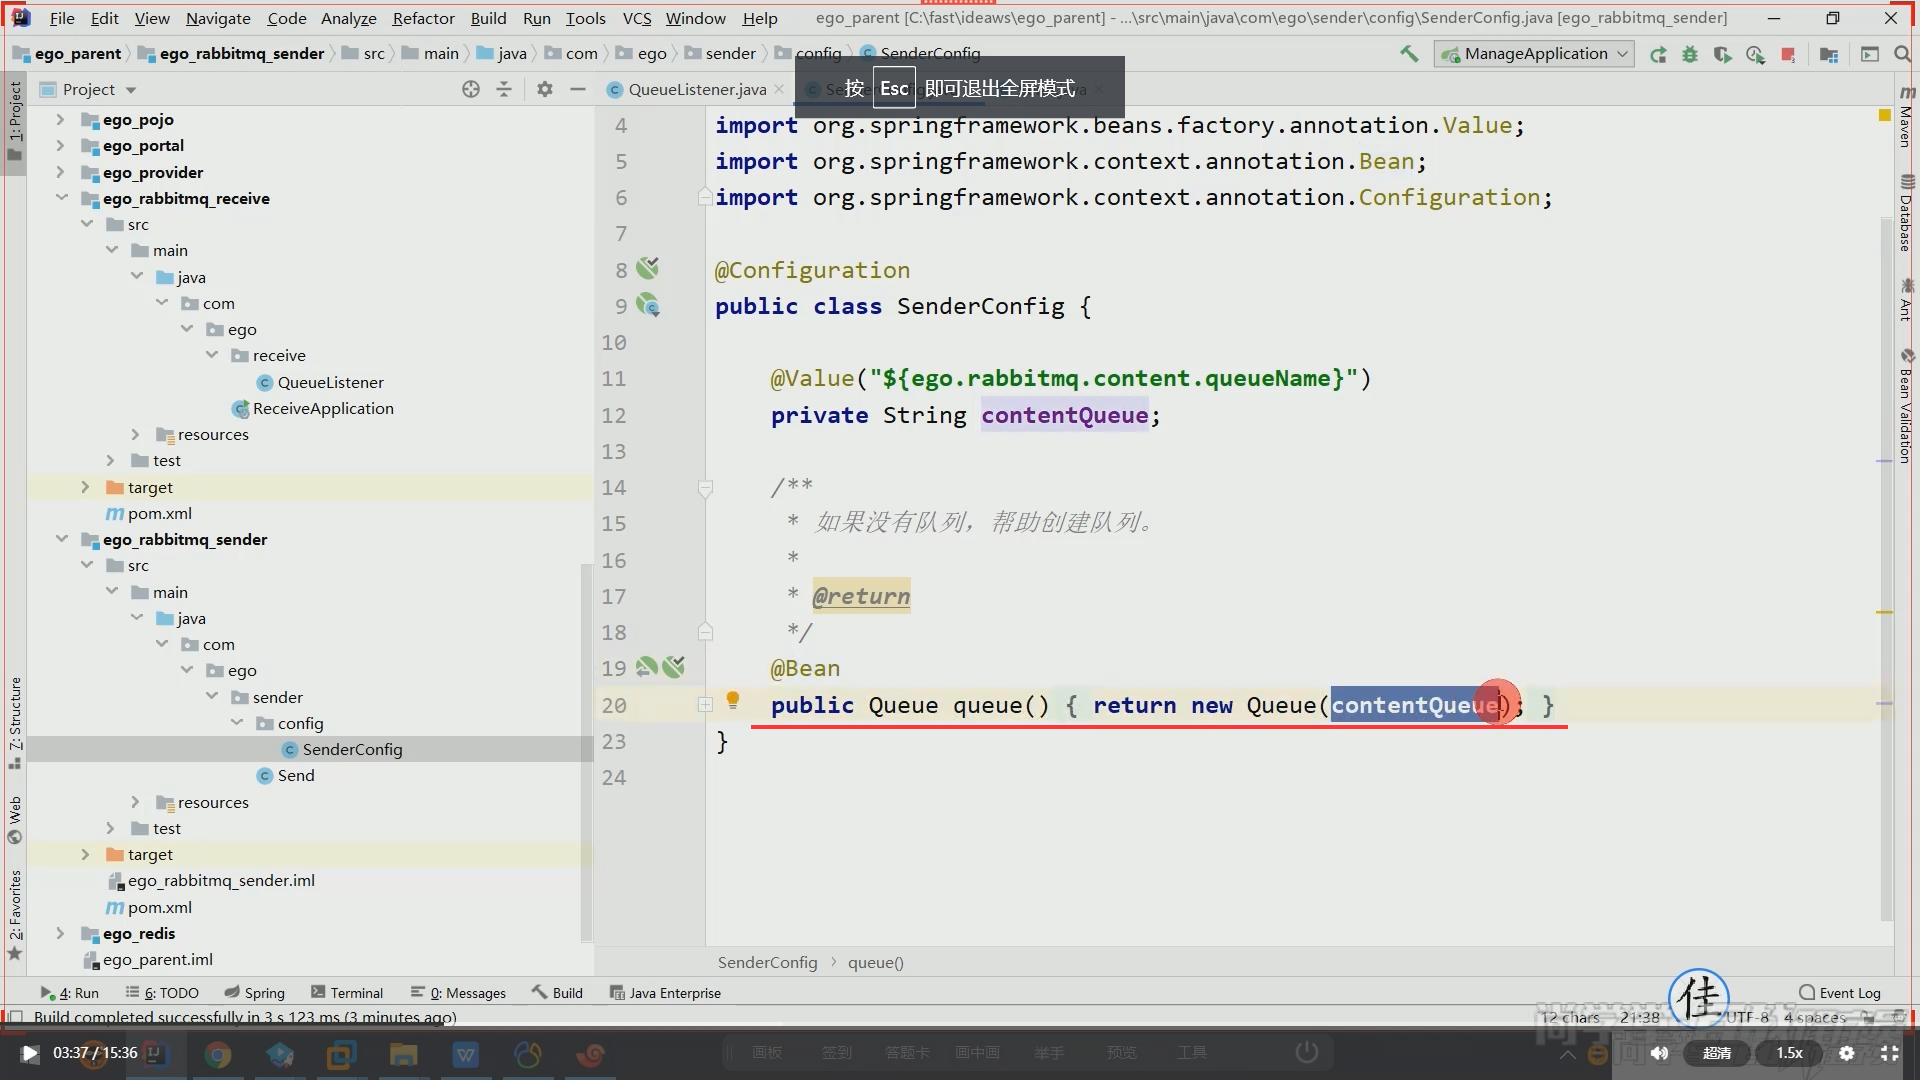This screenshot has width=1920, height=1080.
Task: Expand the ego_portal module
Action: [60, 145]
